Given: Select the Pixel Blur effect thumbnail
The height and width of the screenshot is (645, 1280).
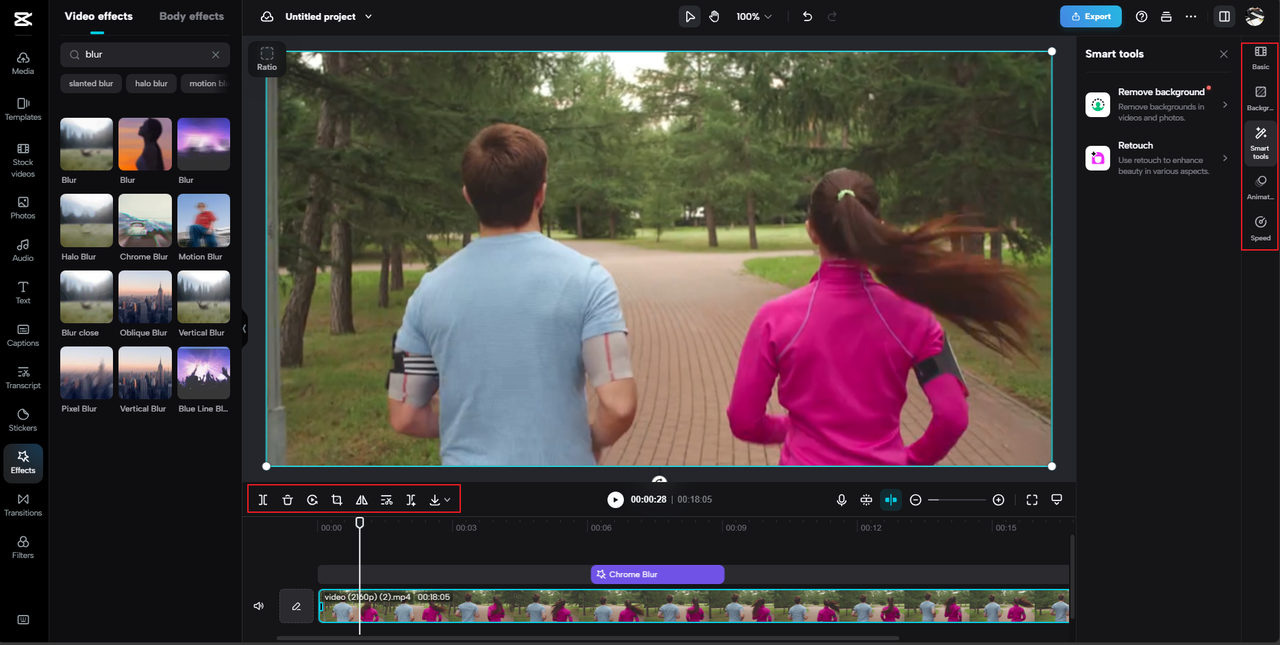Looking at the screenshot, I should tap(87, 373).
